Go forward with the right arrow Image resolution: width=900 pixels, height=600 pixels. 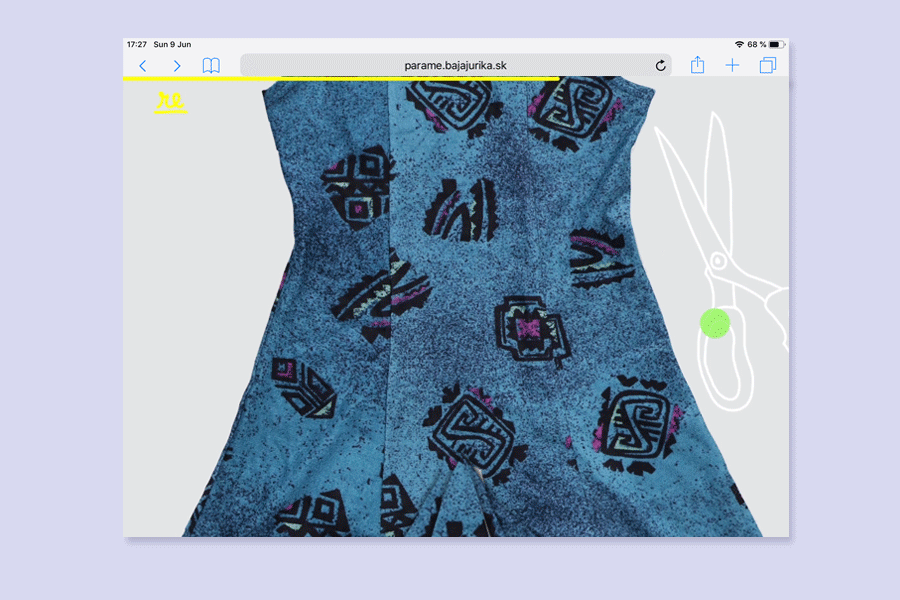177,66
